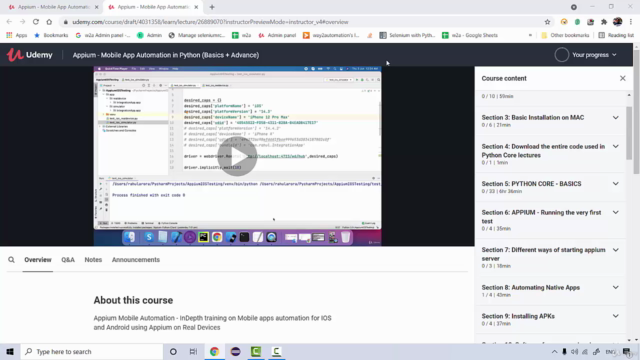Switch to the Q&A tab

point(68,260)
